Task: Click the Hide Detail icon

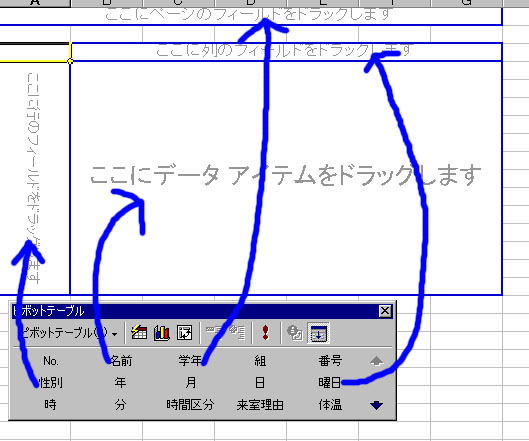Action: click(x=214, y=332)
